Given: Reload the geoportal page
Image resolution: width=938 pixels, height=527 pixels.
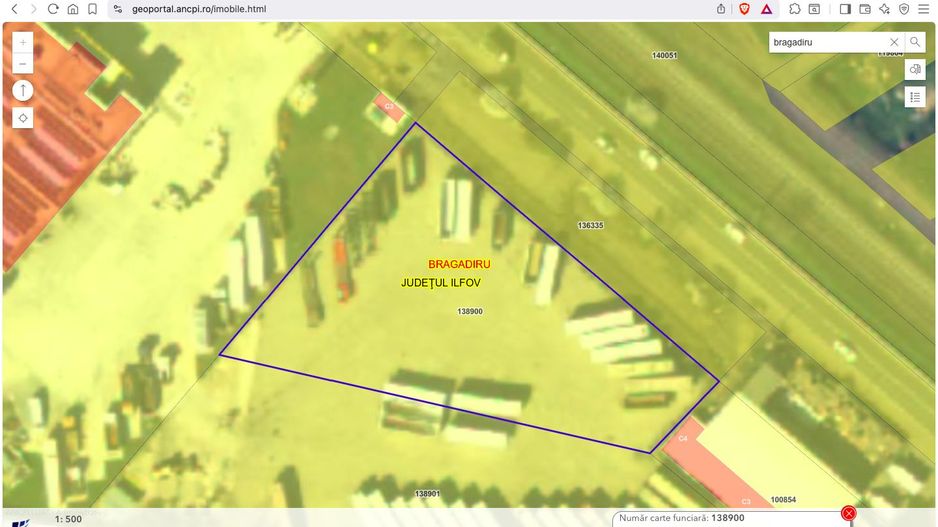Looking at the screenshot, I should tap(53, 9).
